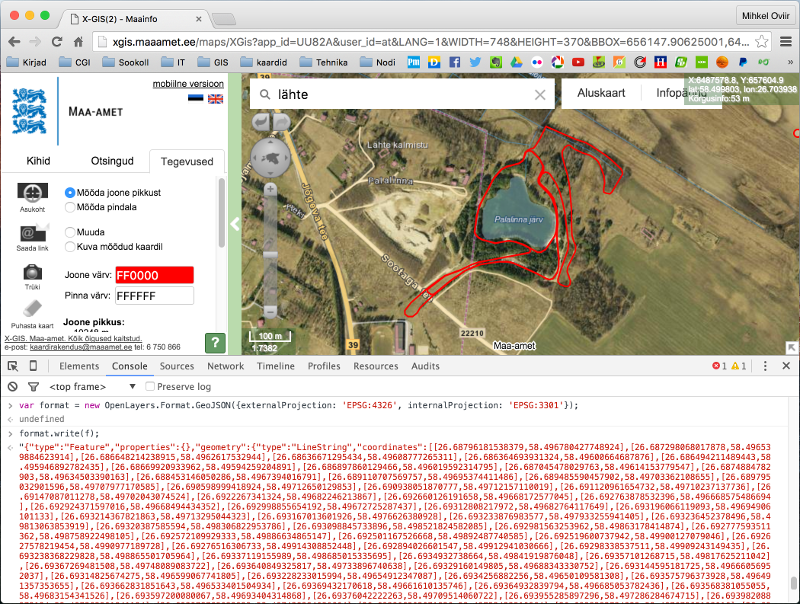Click the Joone värv red color field
Image resolution: width=800 pixels, height=604 pixels.
[x=153, y=275]
